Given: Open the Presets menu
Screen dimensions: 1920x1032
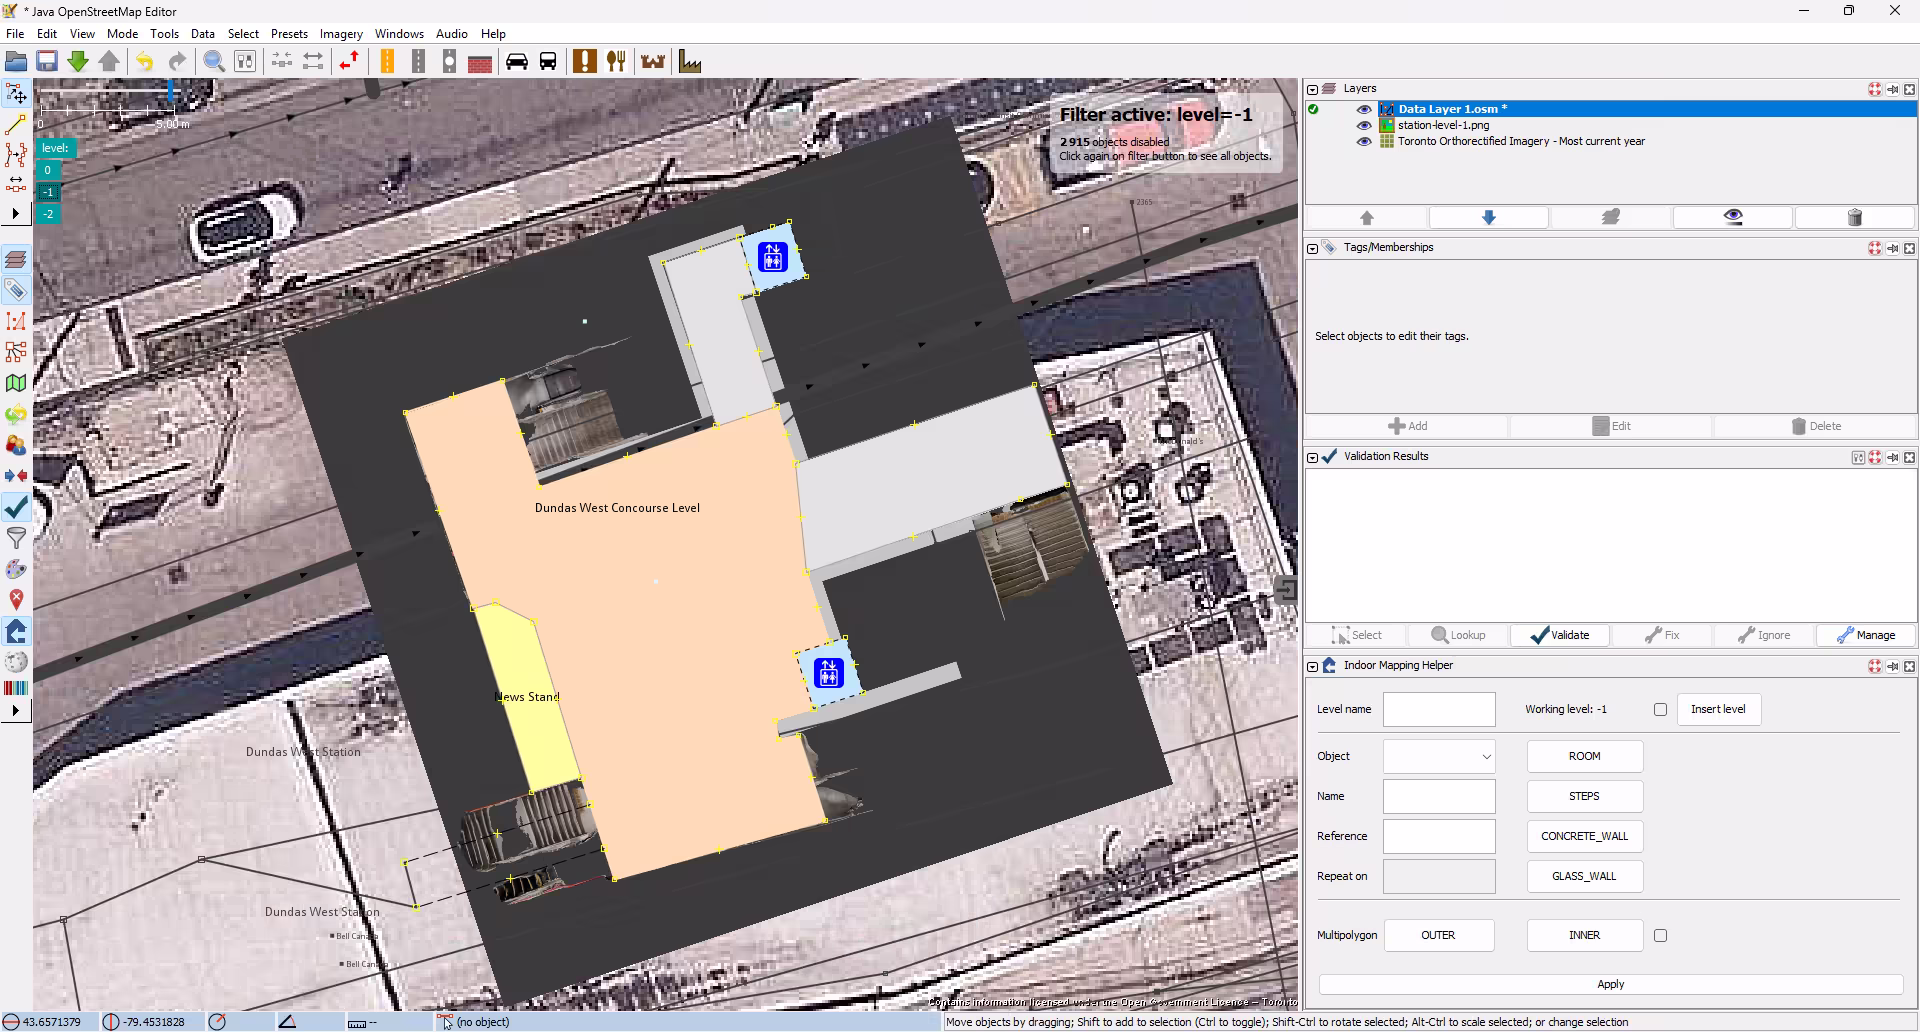Looking at the screenshot, I should tap(289, 34).
